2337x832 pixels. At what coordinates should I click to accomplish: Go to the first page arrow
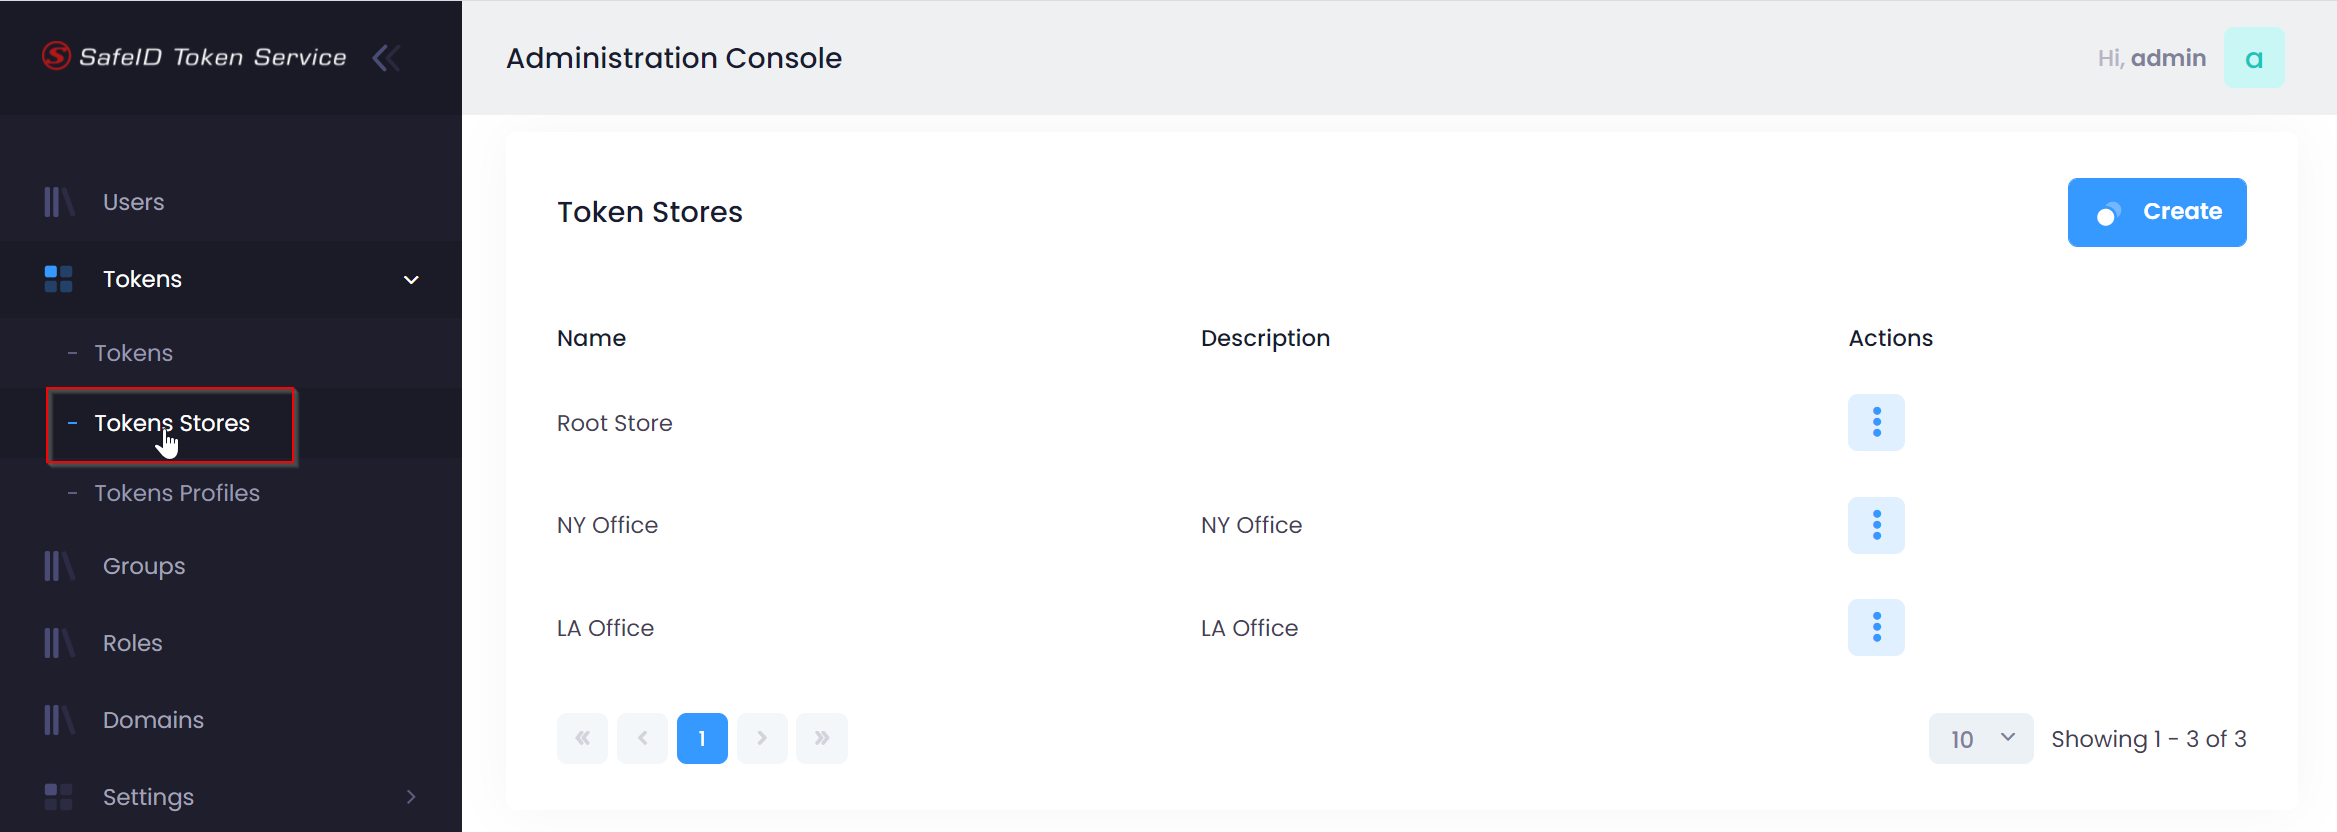pos(582,738)
